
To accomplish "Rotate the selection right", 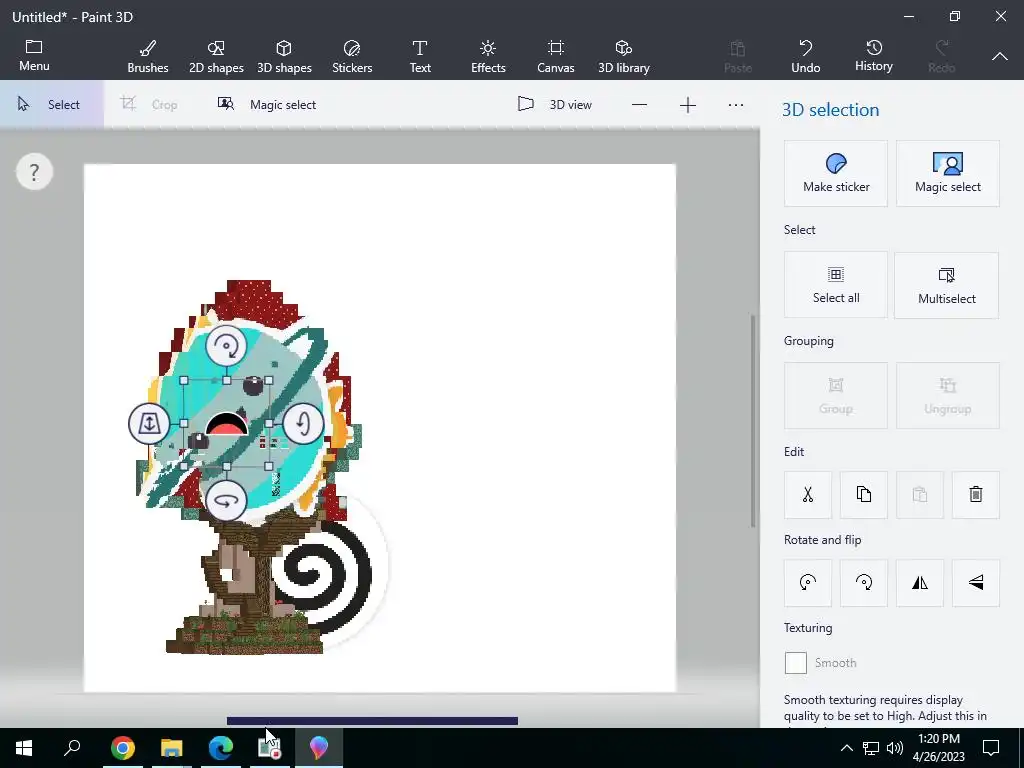I will [x=863, y=583].
